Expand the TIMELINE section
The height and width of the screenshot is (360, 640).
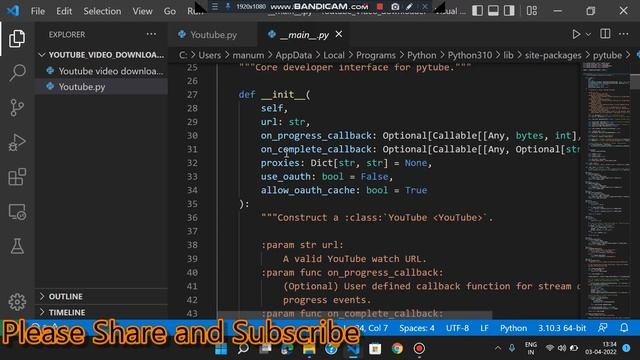coord(102,312)
